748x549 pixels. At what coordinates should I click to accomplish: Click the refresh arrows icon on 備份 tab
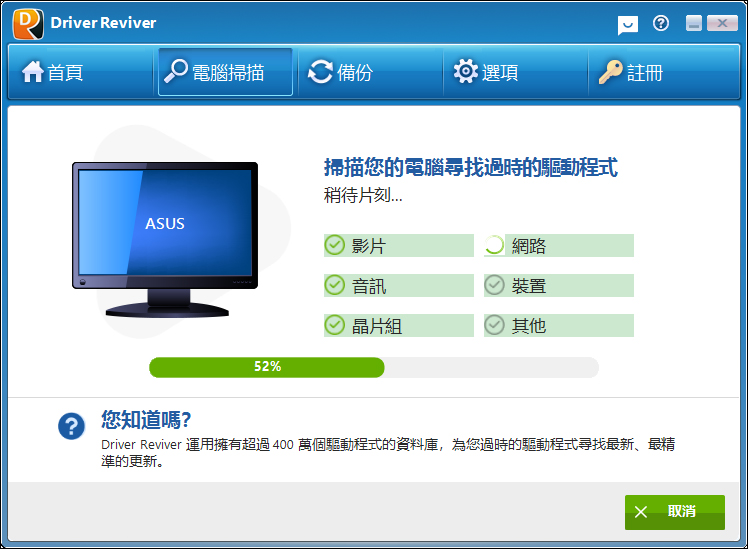pos(320,72)
